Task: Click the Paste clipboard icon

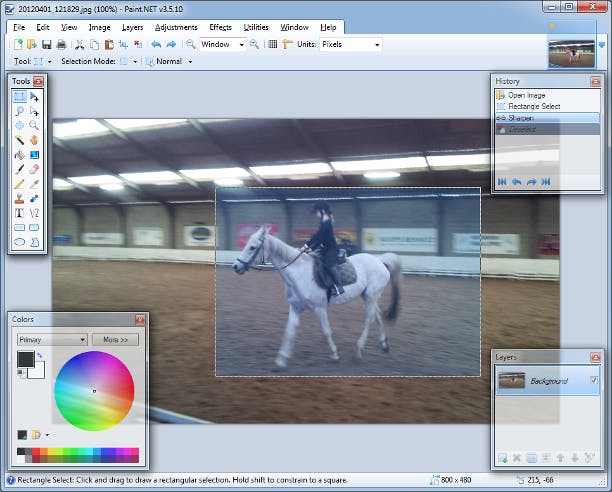Action: click(109, 44)
